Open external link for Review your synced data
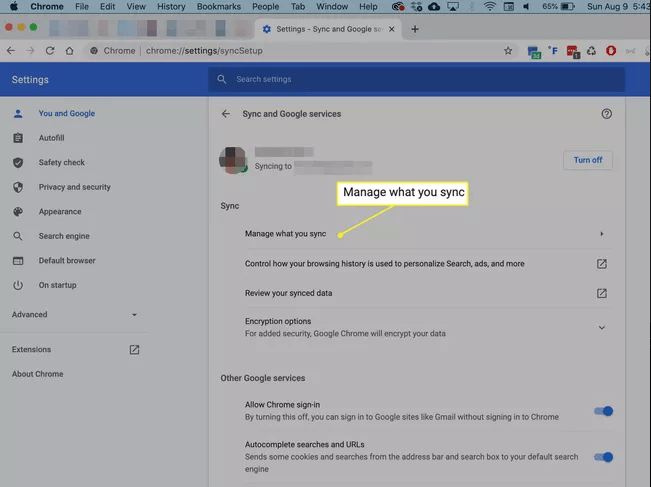 [x=602, y=293]
